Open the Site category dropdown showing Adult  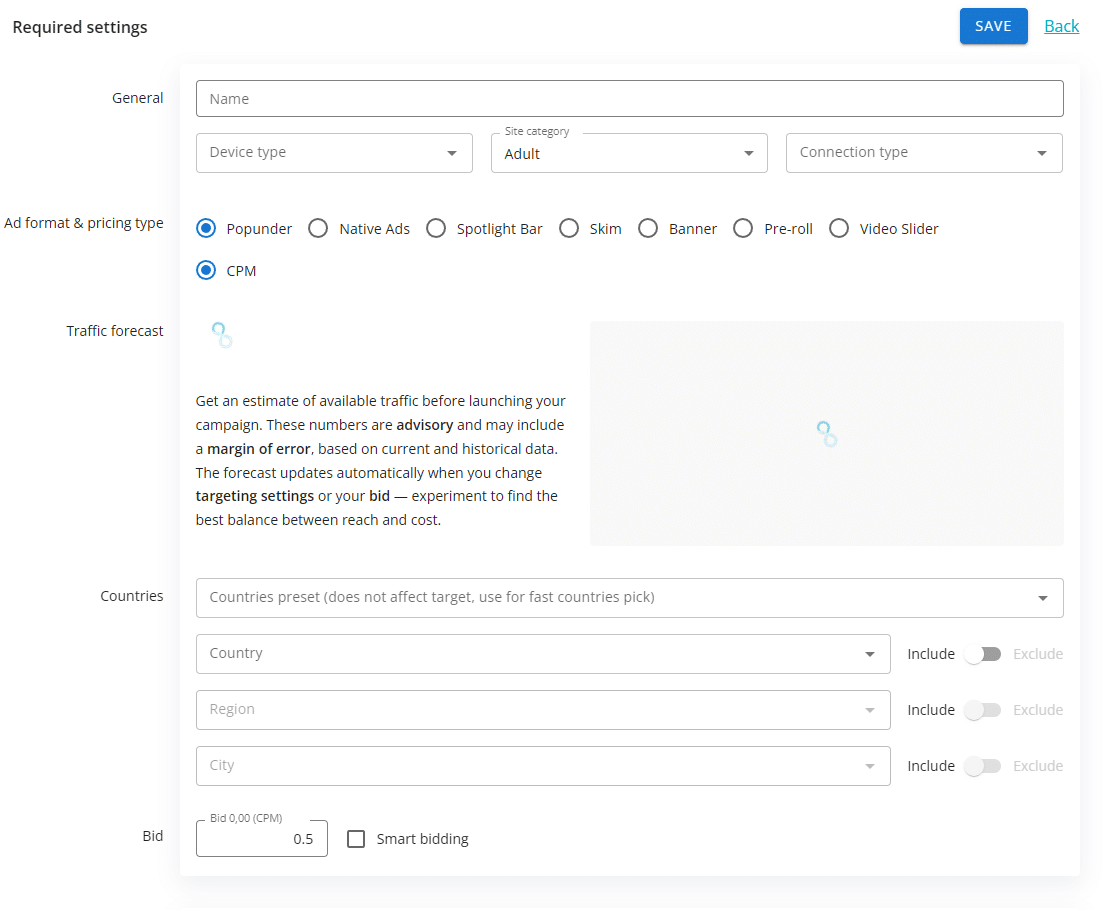tap(629, 153)
